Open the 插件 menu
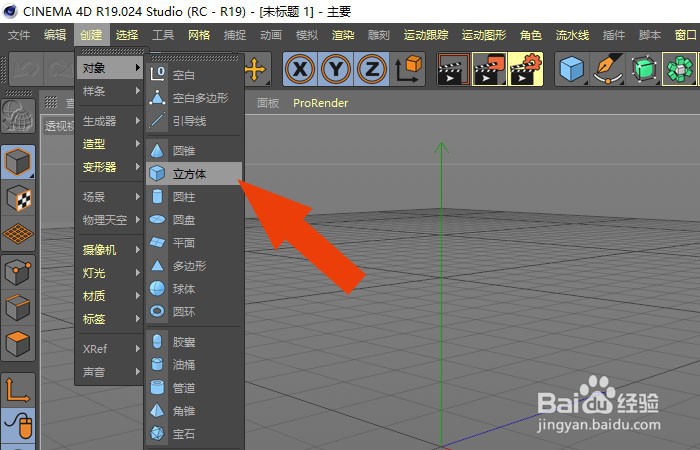The width and height of the screenshot is (700, 450). 613,35
